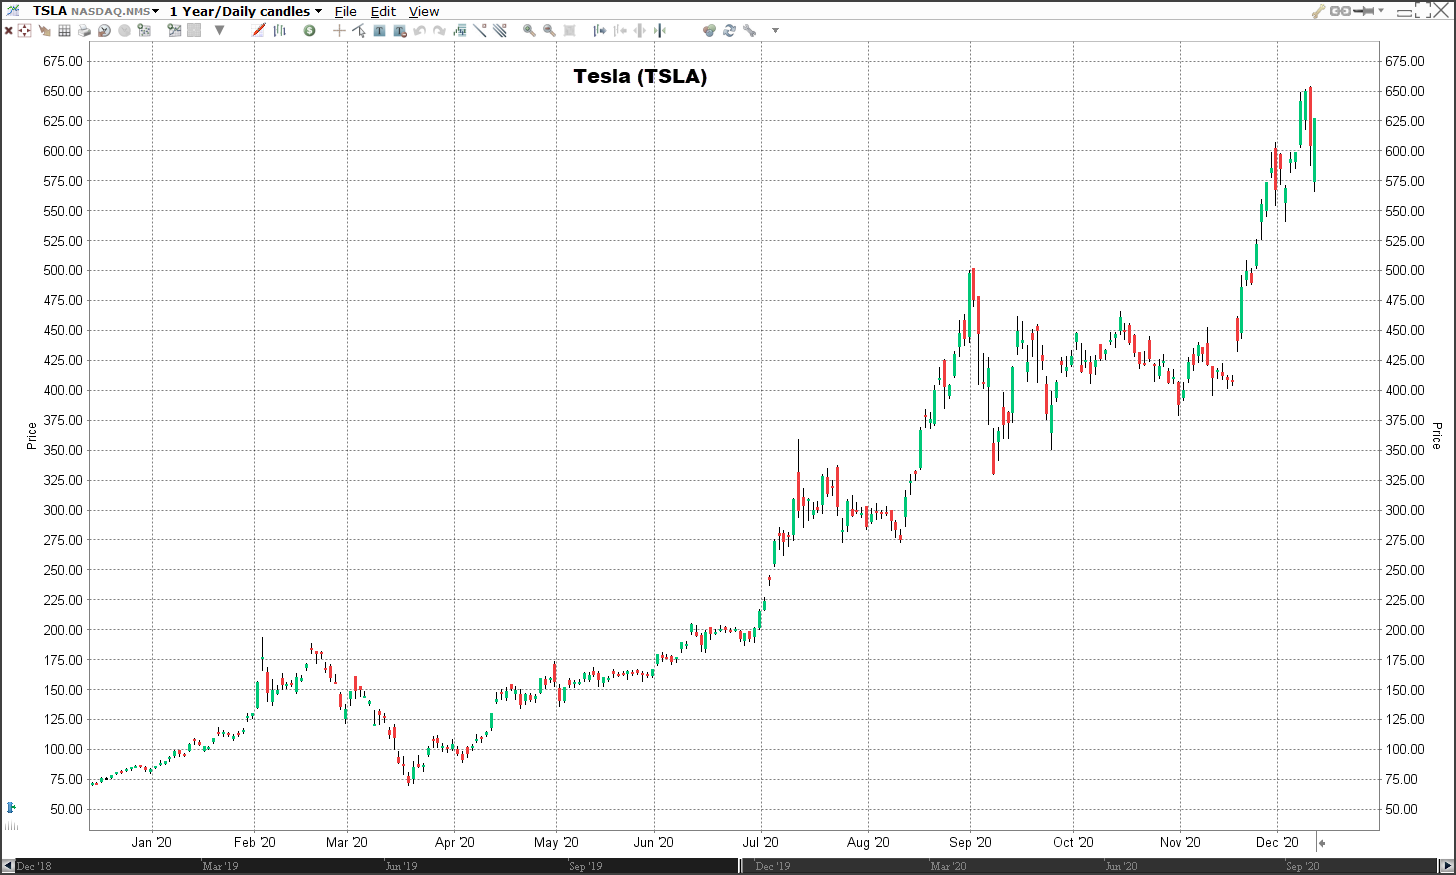The width and height of the screenshot is (1456, 875).
Task: Click the 'Jul '20' date axis label
Action: (x=761, y=842)
